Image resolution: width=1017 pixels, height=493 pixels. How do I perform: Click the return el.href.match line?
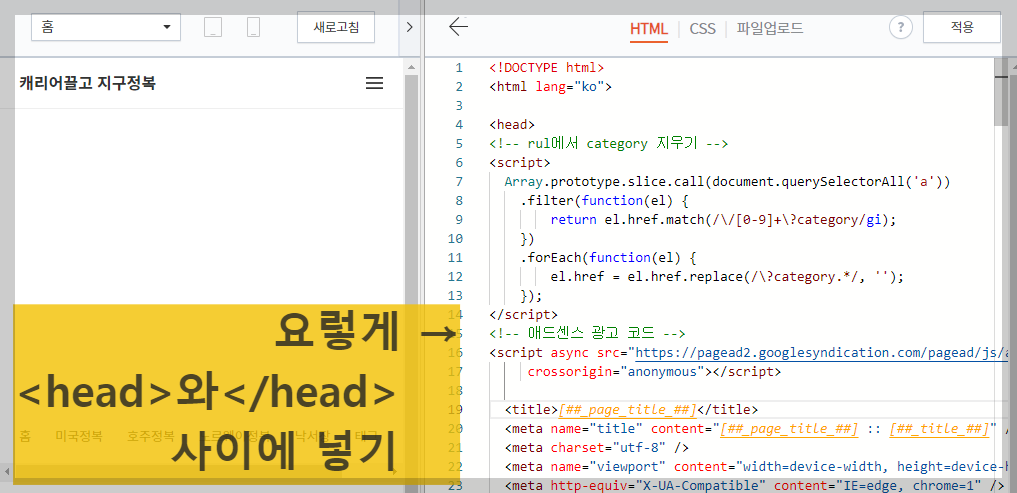(723, 219)
